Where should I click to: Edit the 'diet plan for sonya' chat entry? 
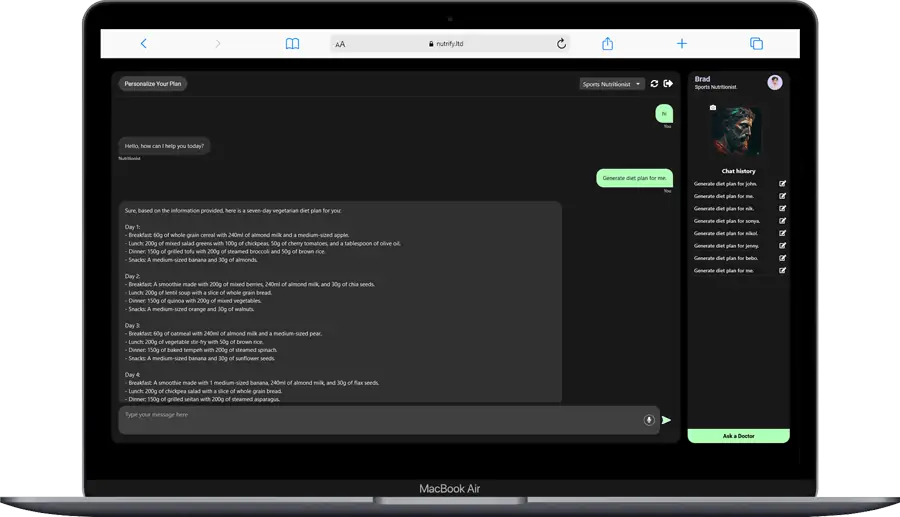click(782, 220)
